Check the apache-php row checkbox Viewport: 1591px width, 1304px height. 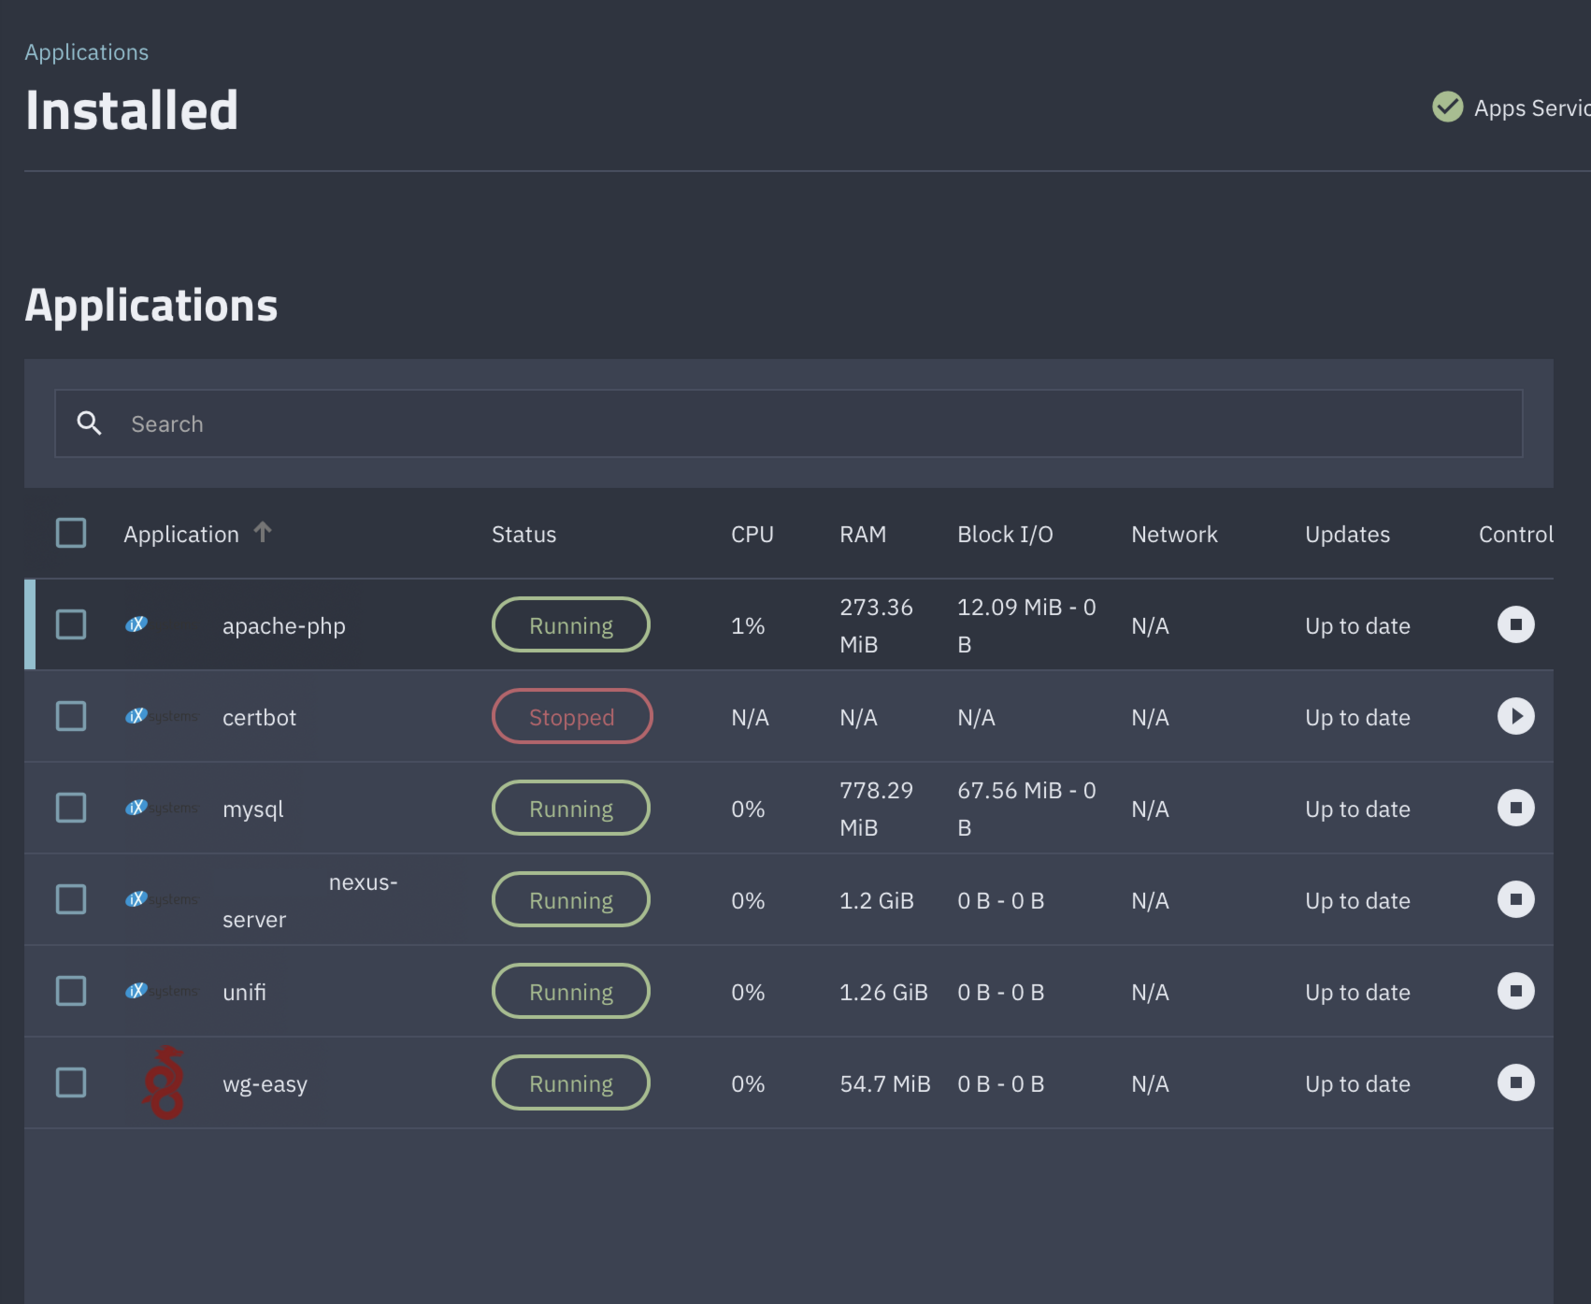click(71, 625)
